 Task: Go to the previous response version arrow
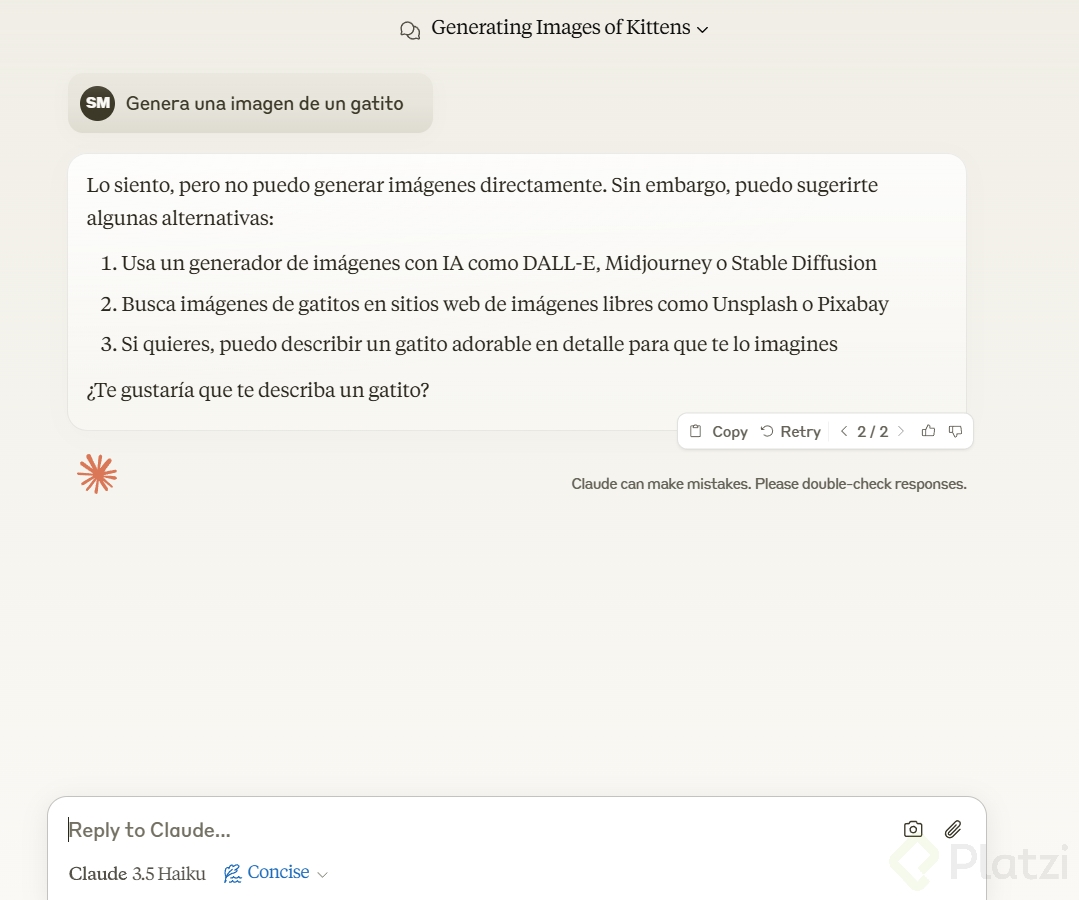(844, 431)
